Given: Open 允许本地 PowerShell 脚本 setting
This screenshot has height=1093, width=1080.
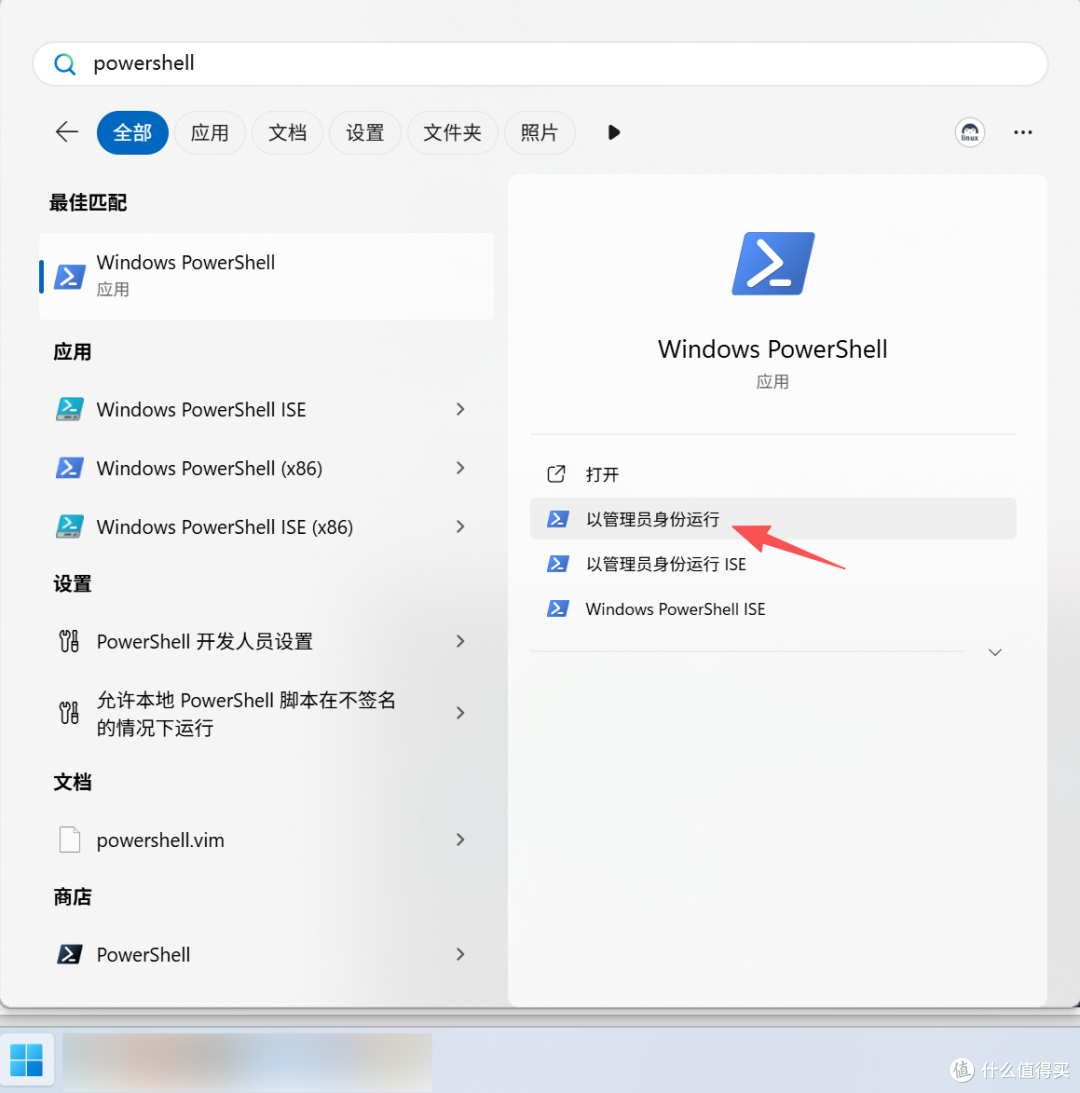Looking at the screenshot, I should pos(267,713).
